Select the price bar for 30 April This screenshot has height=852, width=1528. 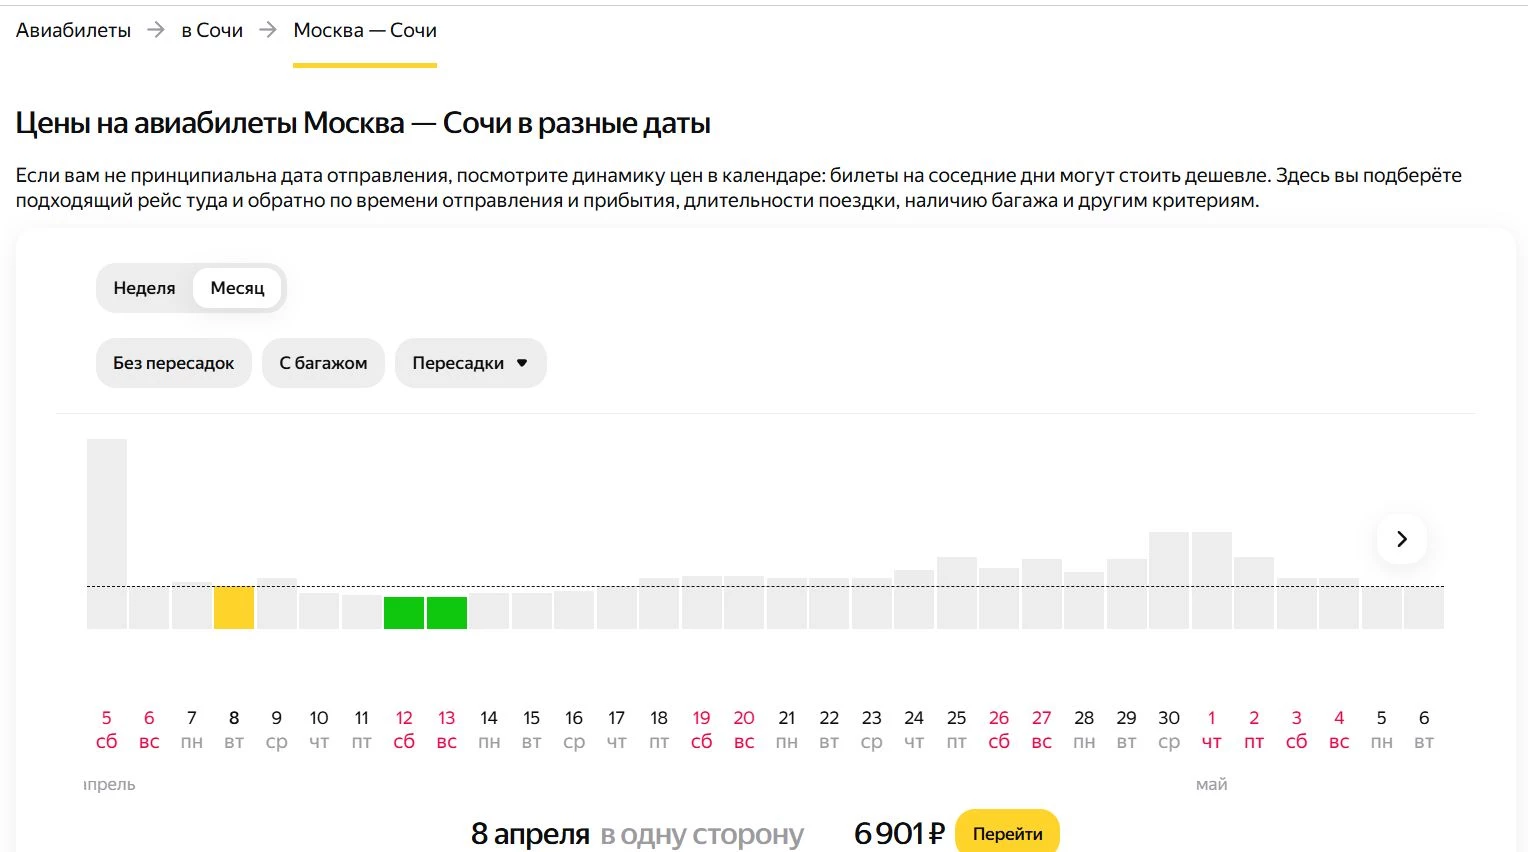1169,580
